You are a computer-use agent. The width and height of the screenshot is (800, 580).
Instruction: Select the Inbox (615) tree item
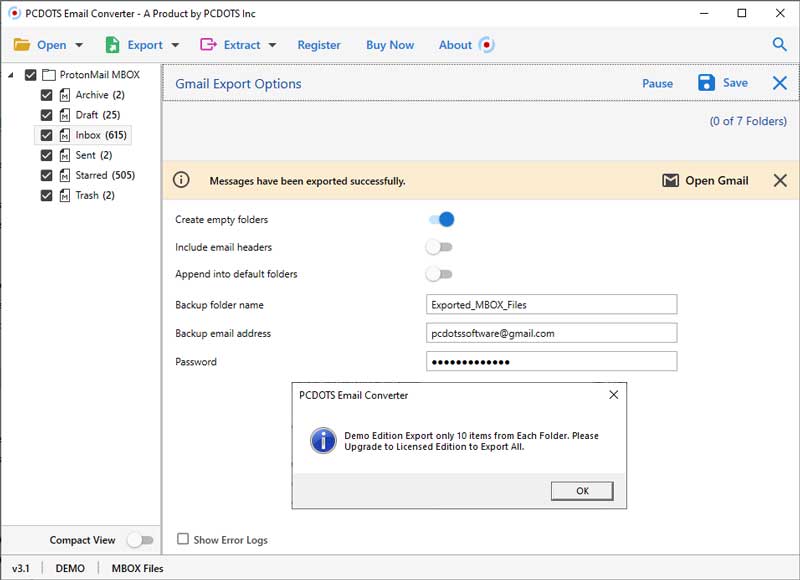101,135
